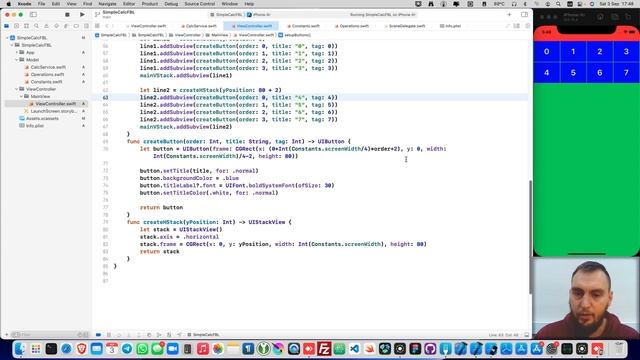Open the Test navigator icon

point(56,26)
